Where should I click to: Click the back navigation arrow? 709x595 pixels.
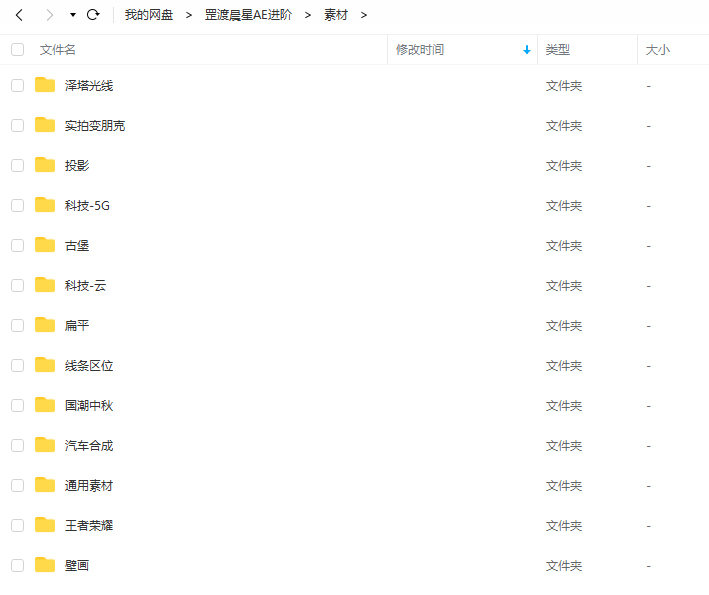pyautogui.click(x=19, y=15)
